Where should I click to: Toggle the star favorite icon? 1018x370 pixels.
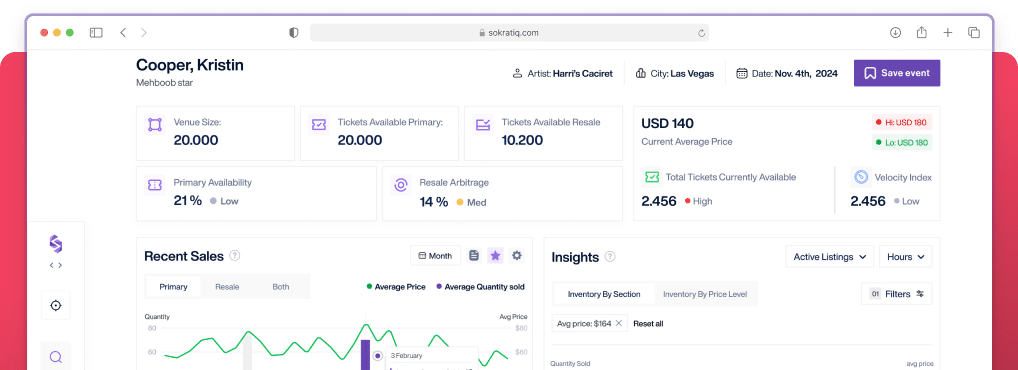[495, 256]
